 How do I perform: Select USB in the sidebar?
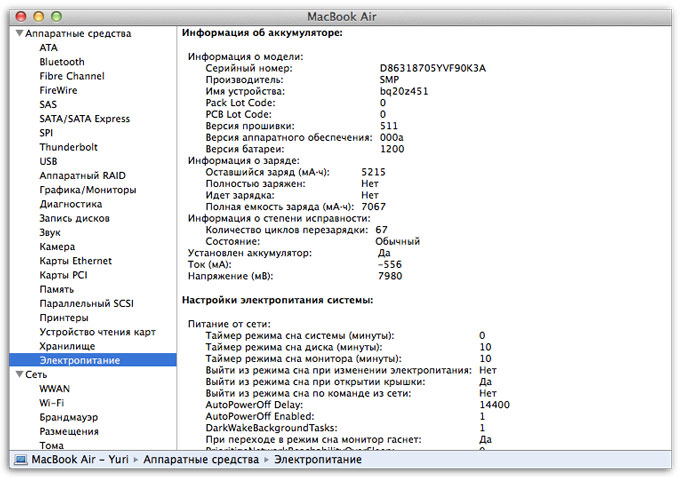49,161
